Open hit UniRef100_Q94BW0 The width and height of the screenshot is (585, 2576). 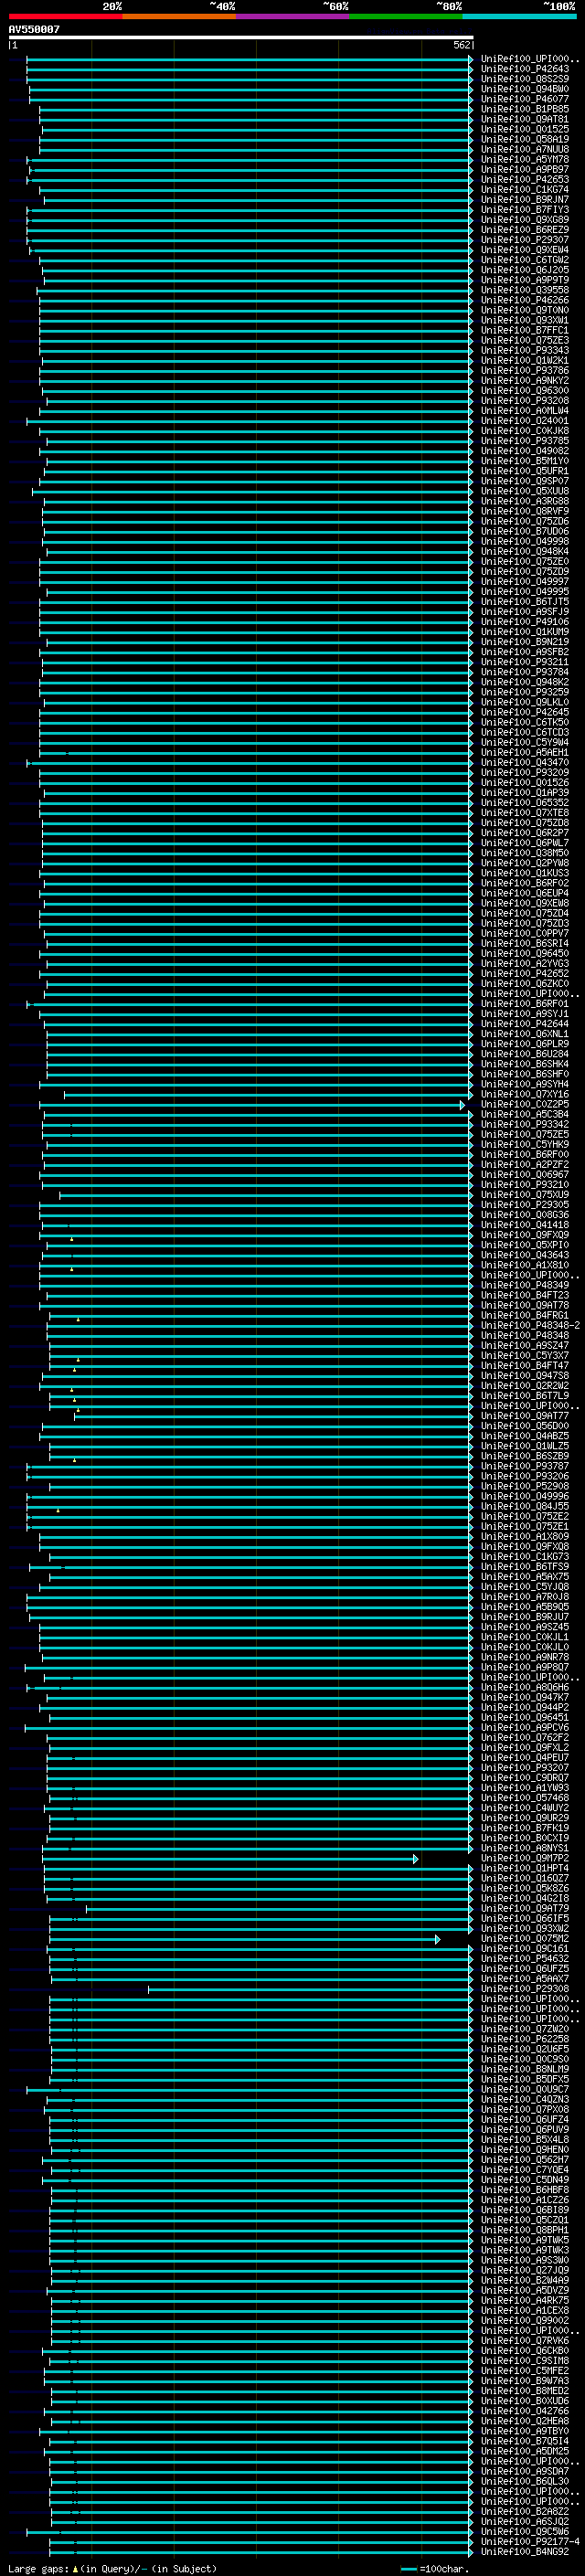(x=524, y=89)
